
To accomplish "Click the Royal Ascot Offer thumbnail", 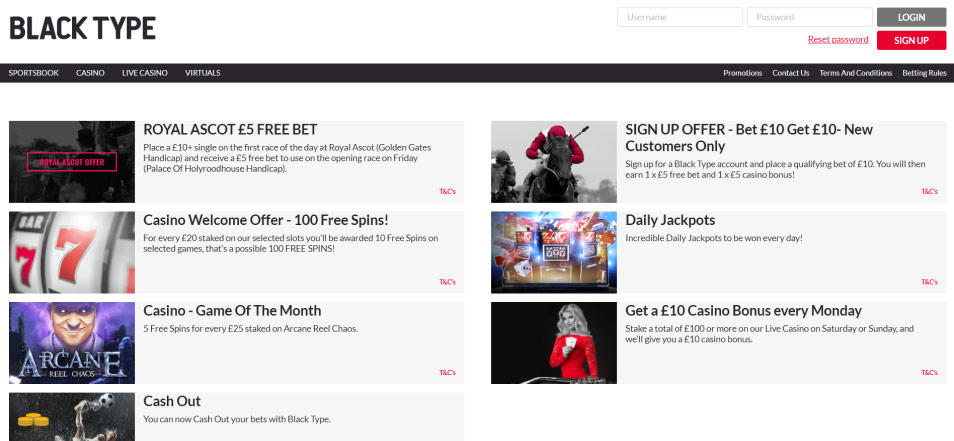I will [72, 162].
